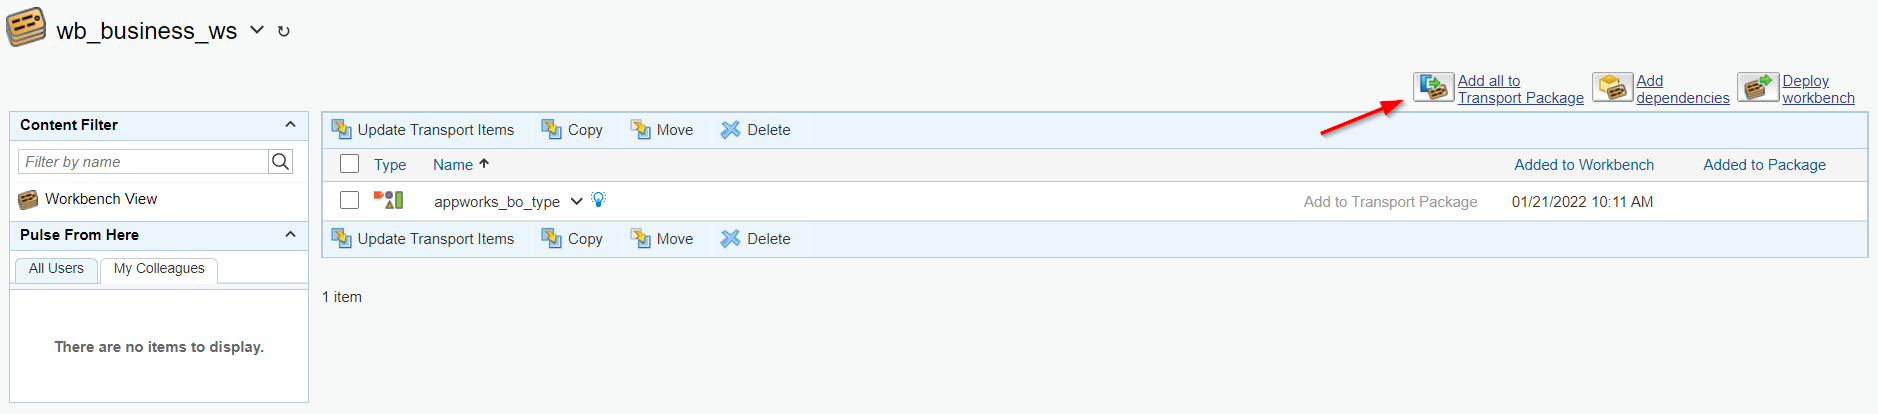The width and height of the screenshot is (1878, 414).
Task: Switch to the All Users tab
Action: 56,269
